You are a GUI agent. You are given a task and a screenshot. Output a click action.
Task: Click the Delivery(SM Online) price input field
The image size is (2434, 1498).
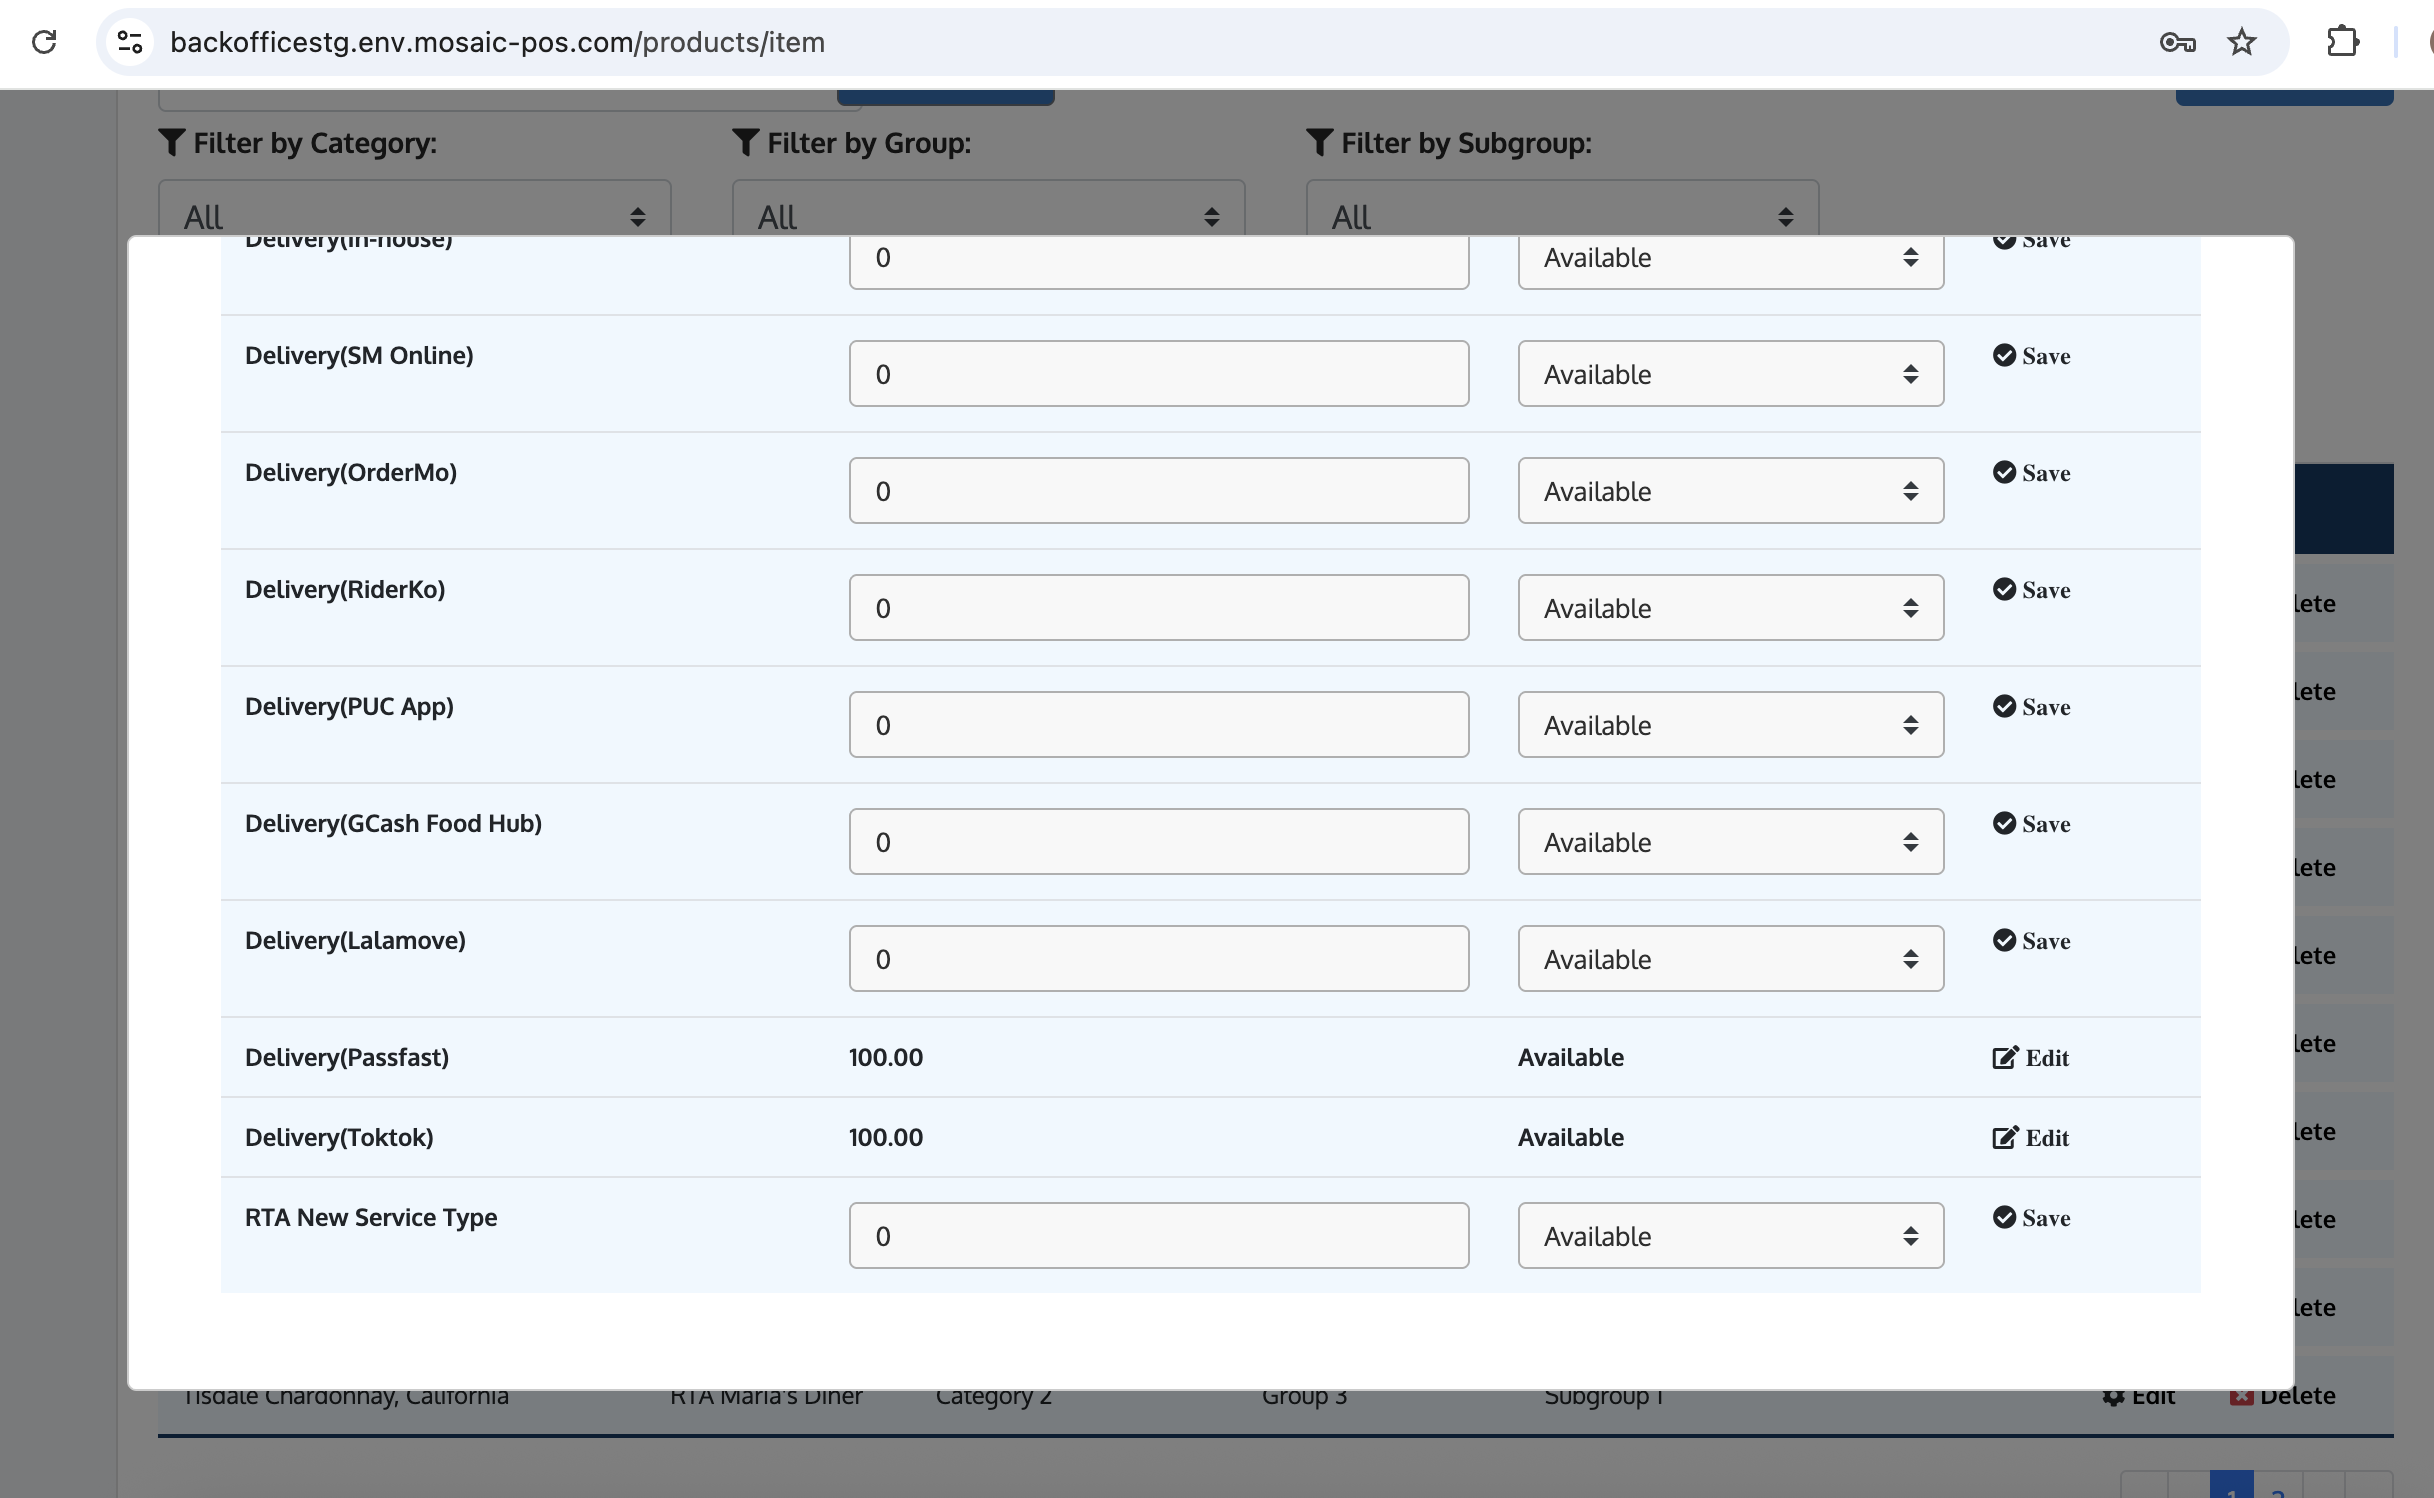coord(1158,374)
